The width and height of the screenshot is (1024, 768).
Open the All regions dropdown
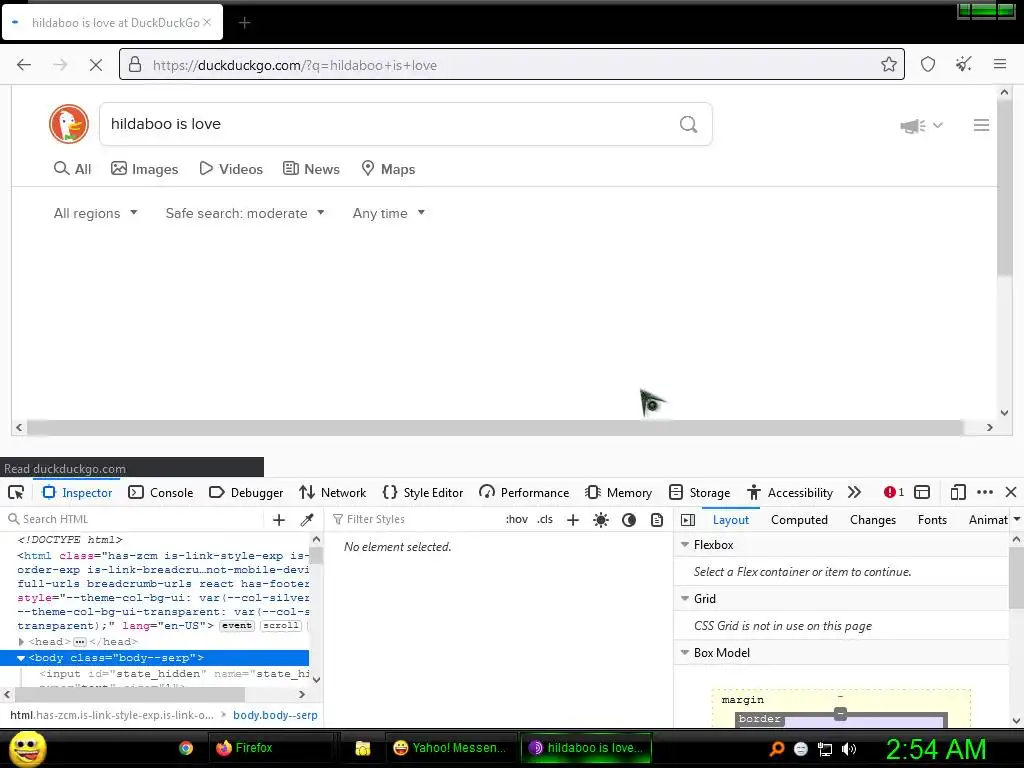pyautogui.click(x=95, y=214)
